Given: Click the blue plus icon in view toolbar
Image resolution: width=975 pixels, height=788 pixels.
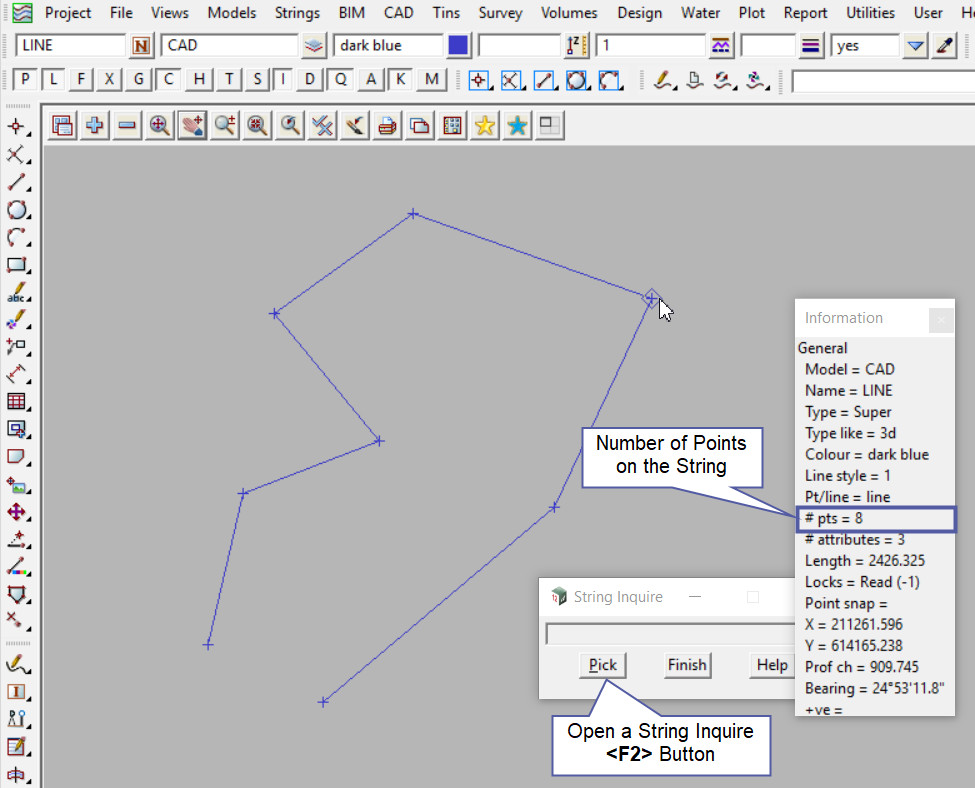Looking at the screenshot, I should tap(95, 125).
